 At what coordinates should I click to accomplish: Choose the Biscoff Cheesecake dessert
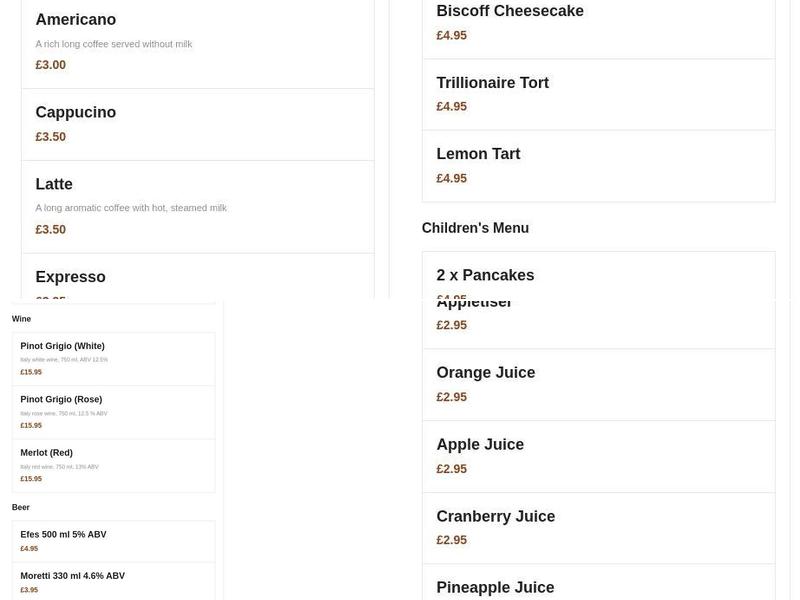(598, 23)
